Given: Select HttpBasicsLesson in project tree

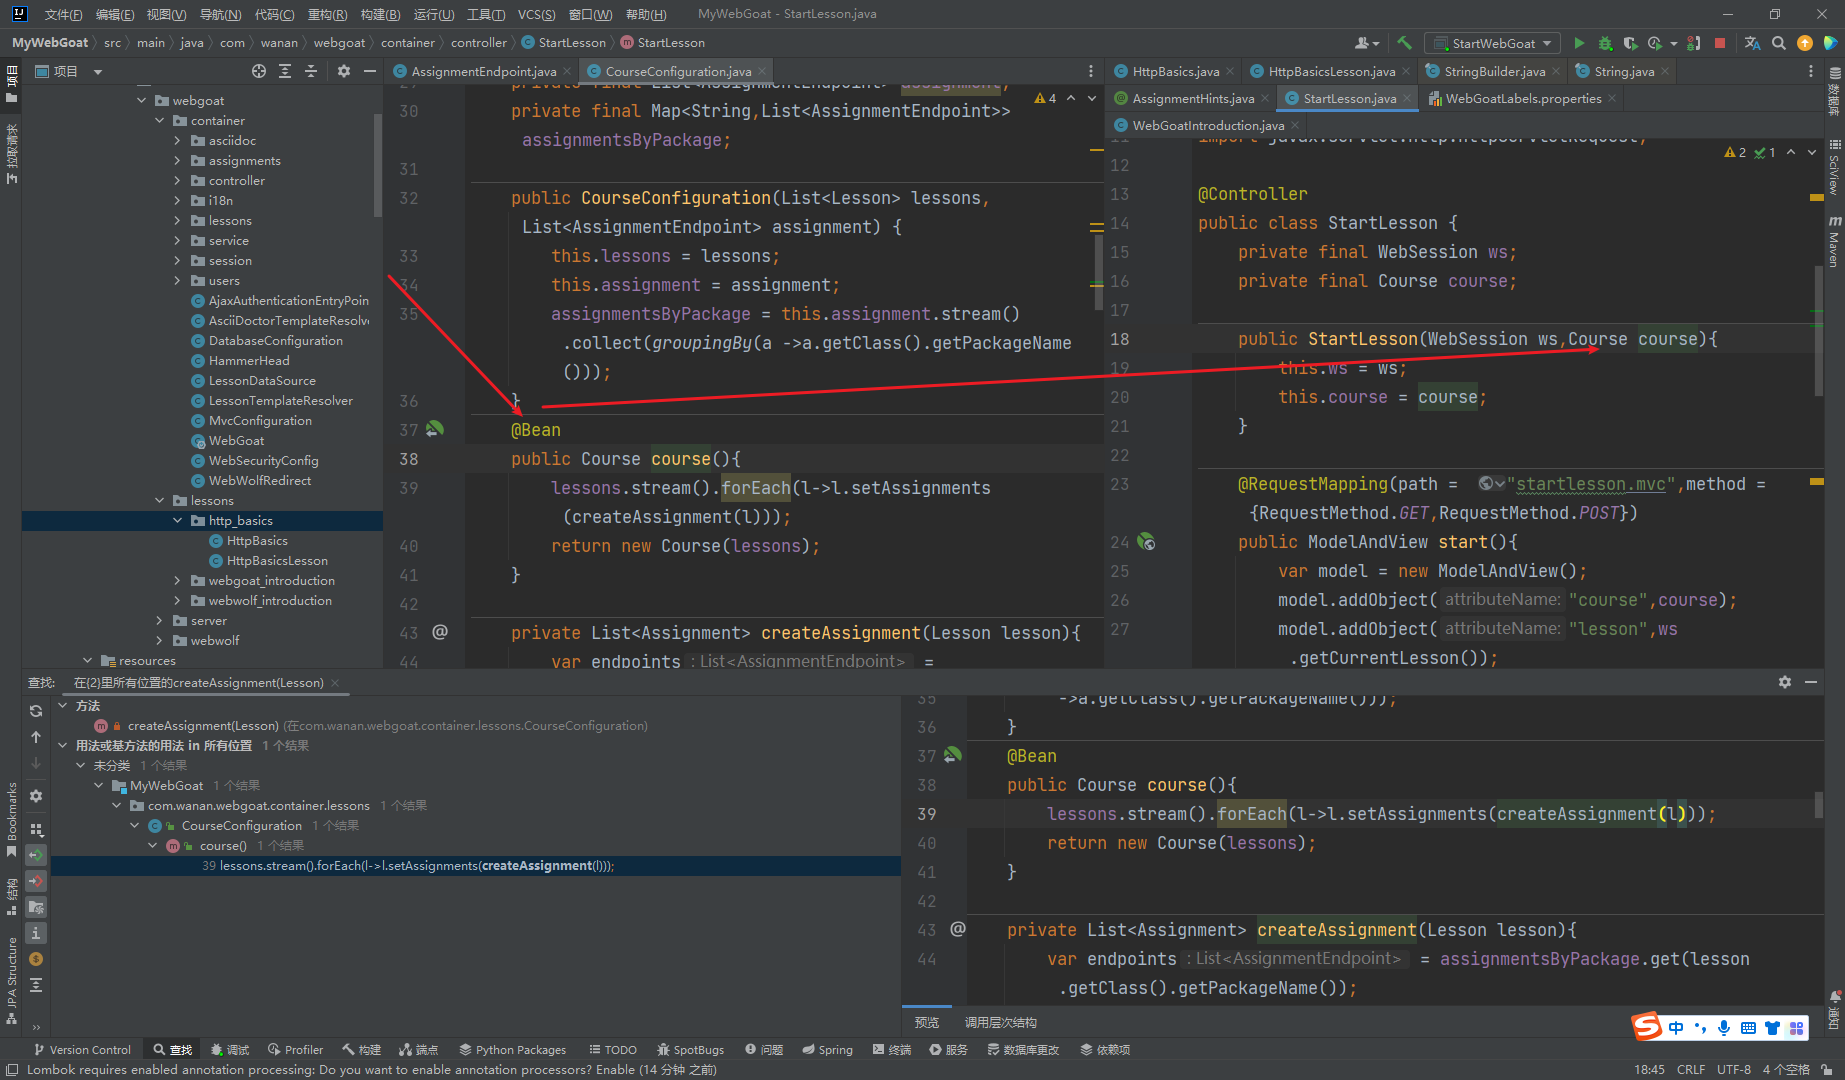Looking at the screenshot, I should 277,561.
